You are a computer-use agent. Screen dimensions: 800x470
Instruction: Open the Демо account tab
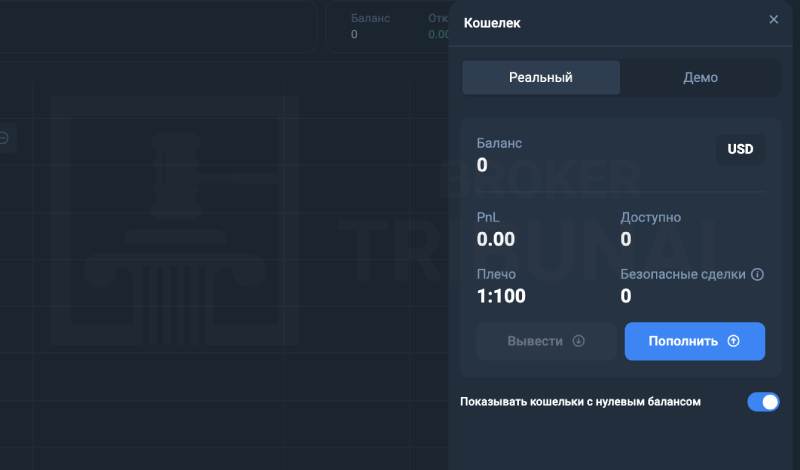point(700,78)
